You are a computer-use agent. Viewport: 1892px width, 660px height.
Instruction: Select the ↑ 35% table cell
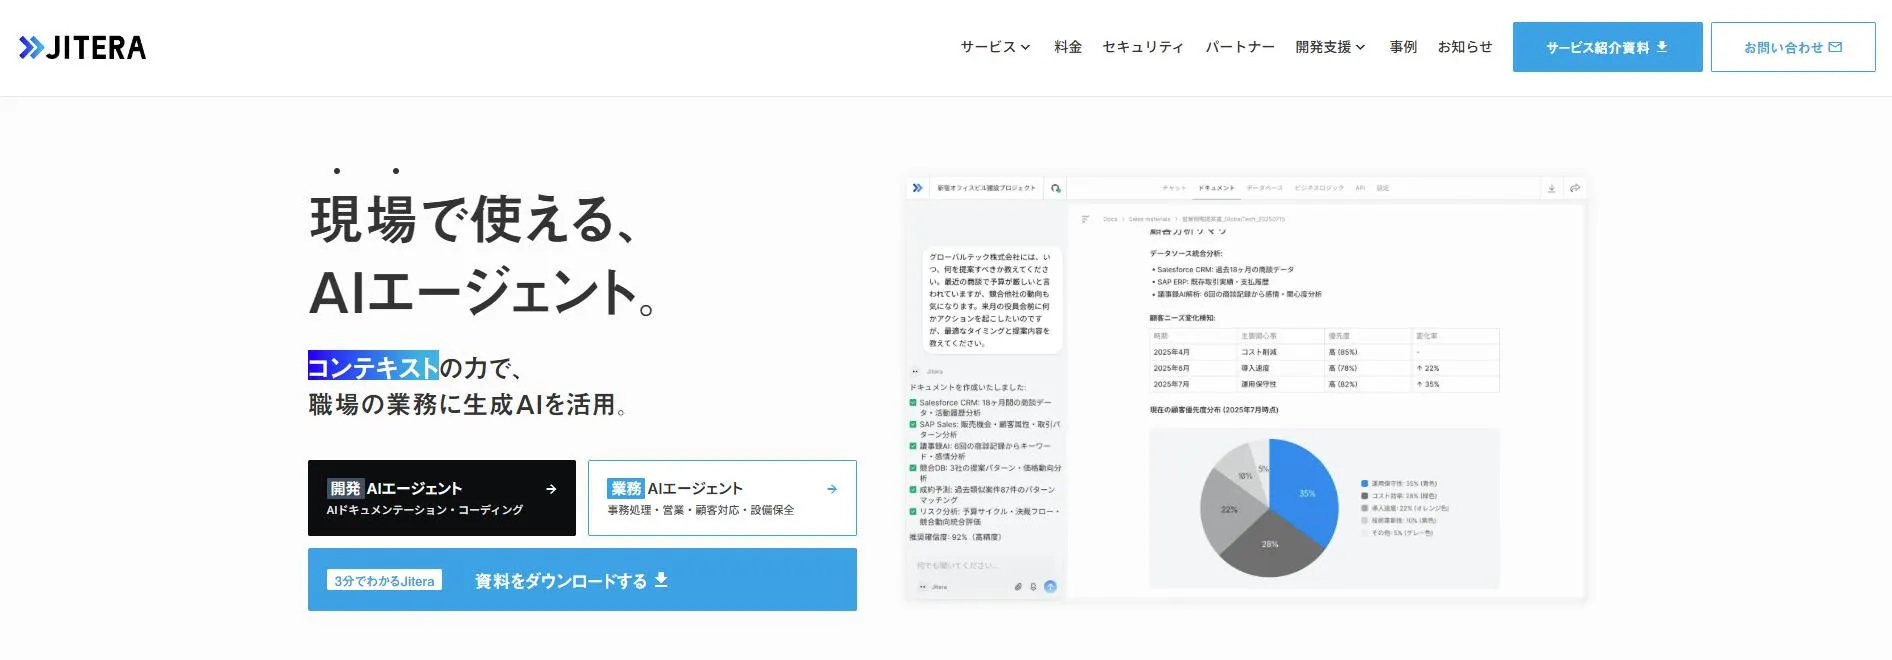pos(1455,384)
